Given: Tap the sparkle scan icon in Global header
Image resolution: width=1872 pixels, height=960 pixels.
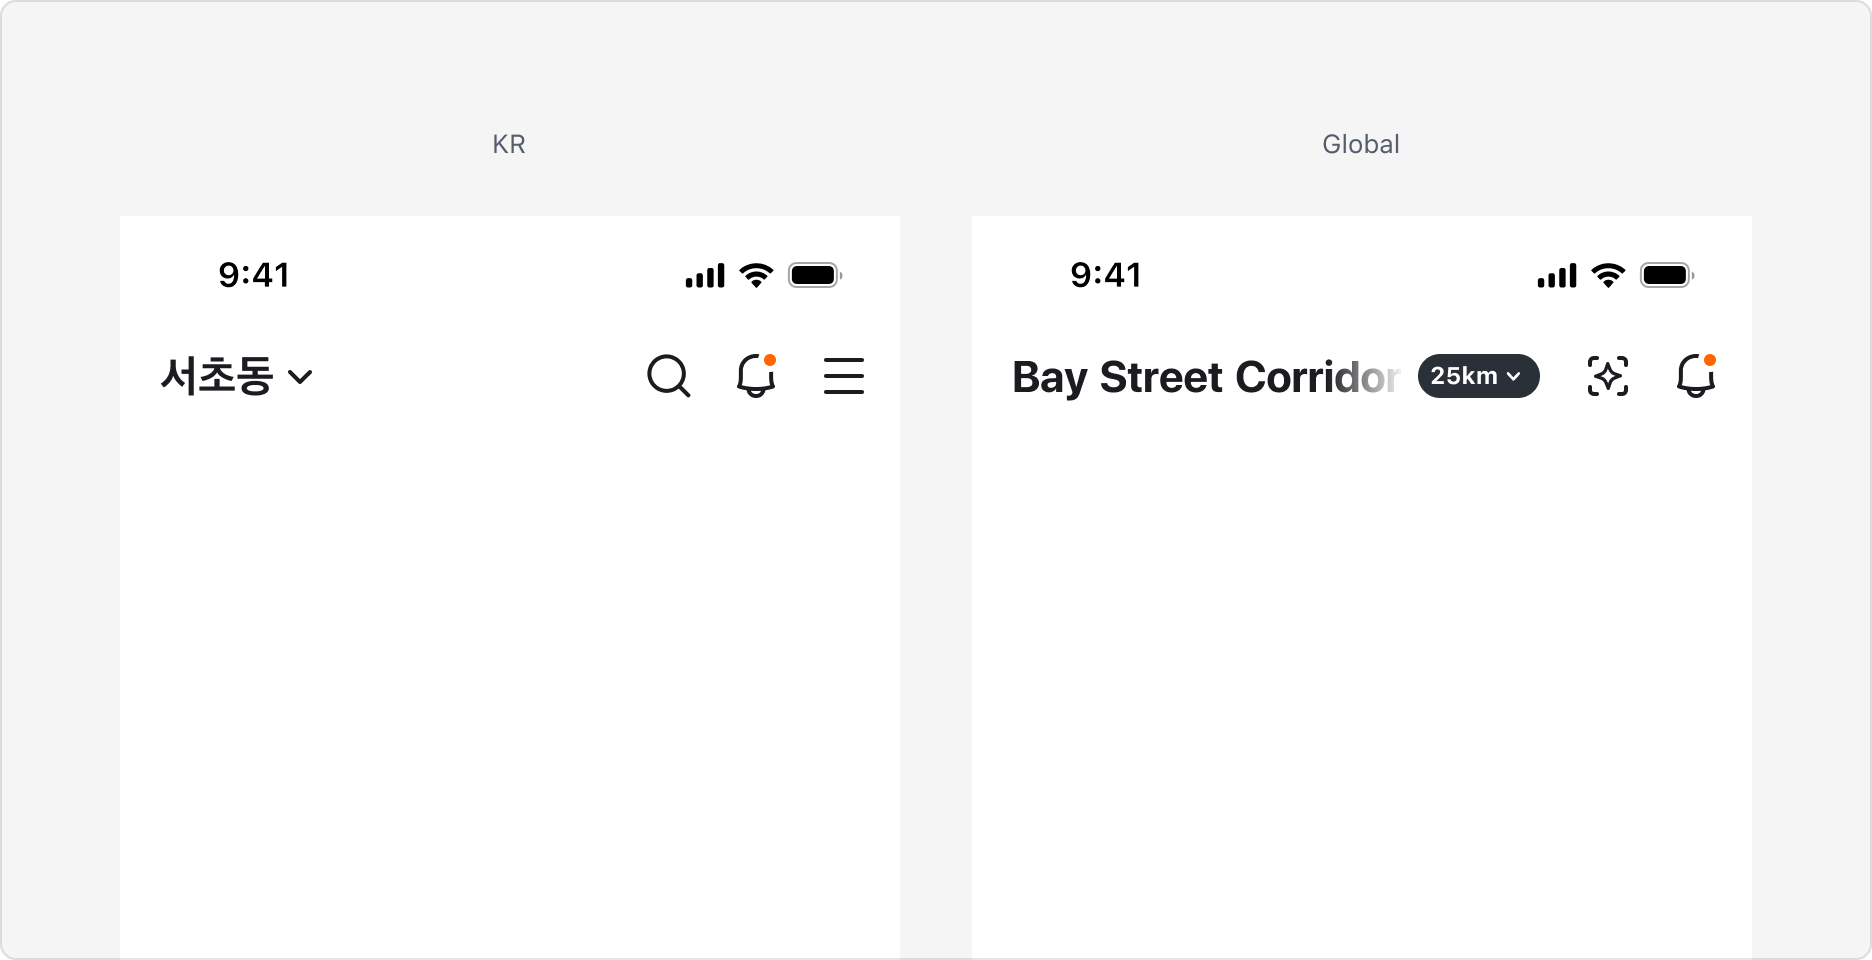Looking at the screenshot, I should click(1608, 377).
